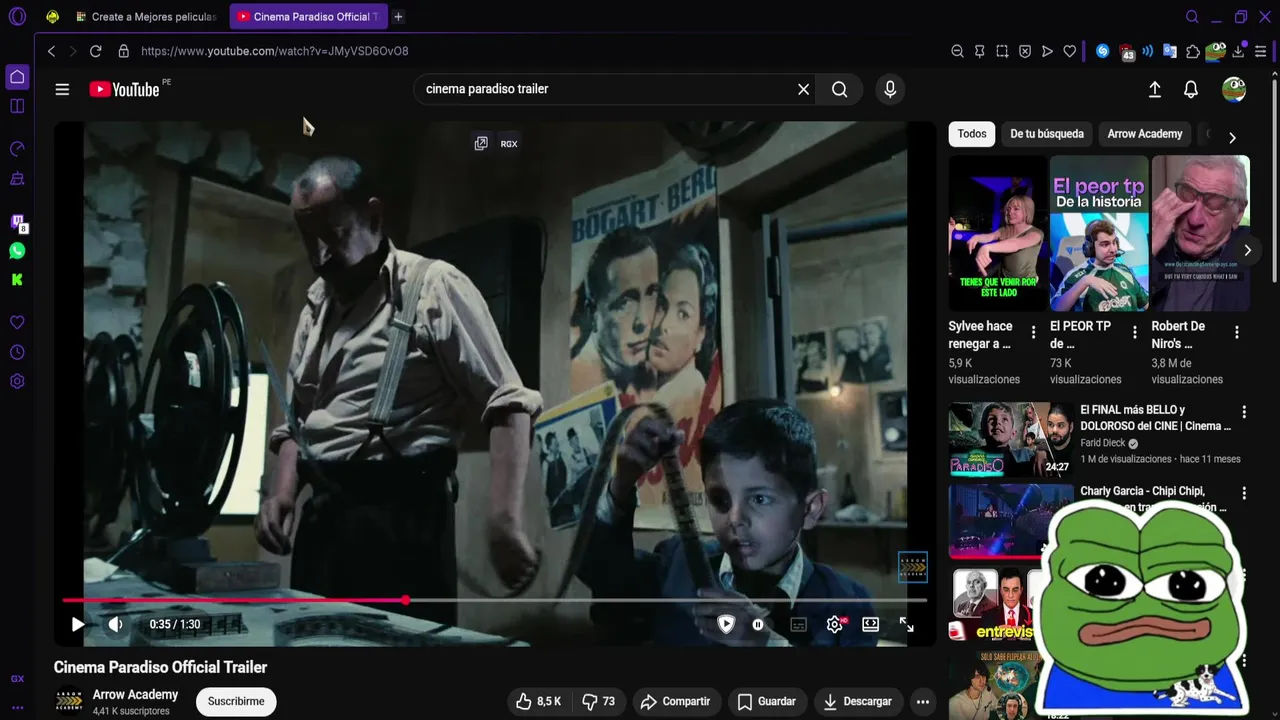Open options for El FINAL más BELLO video
This screenshot has height=720, width=1280.
1244,412
